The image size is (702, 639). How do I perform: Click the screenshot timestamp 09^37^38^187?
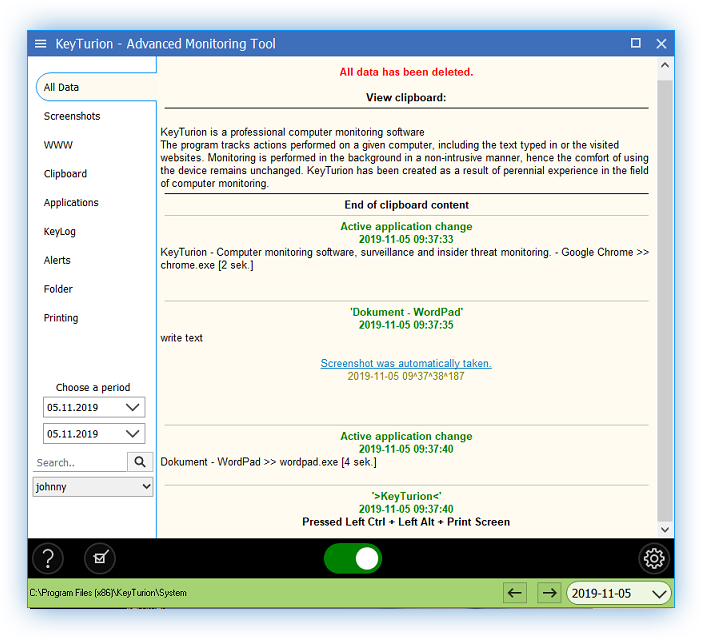pos(406,376)
